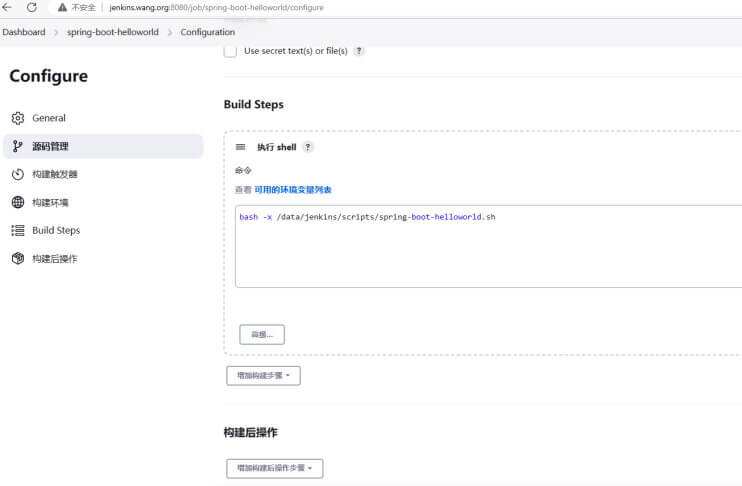This screenshot has height=486, width=742.
Task: Open spring-boot-helloworld breadcrumb item
Action: (x=113, y=32)
